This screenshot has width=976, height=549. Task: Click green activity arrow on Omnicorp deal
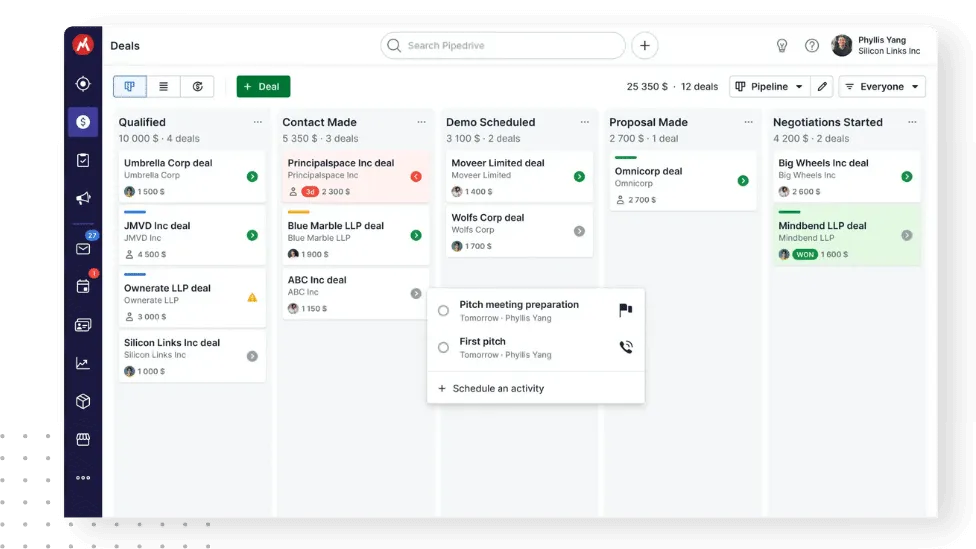(743, 181)
